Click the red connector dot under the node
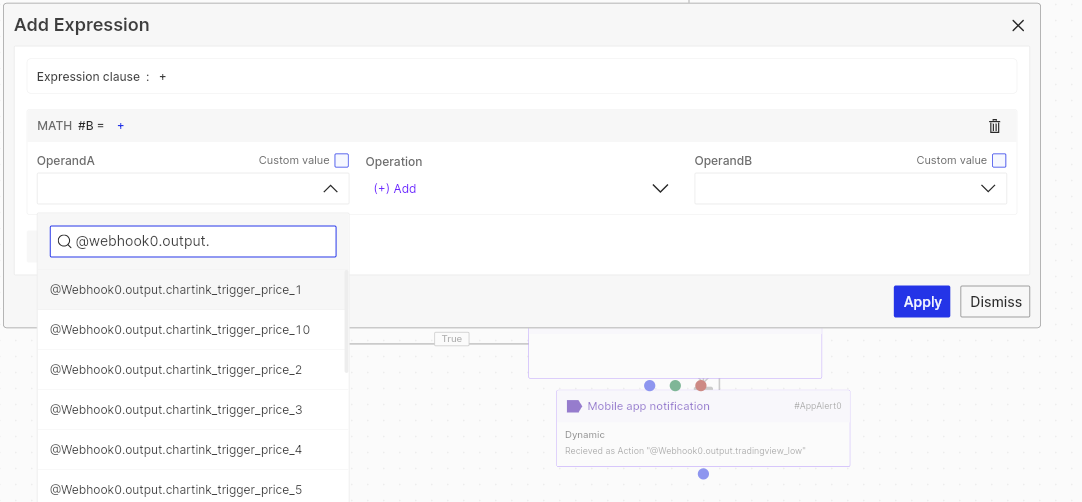Image resolution: width=1082 pixels, height=502 pixels. [701, 386]
